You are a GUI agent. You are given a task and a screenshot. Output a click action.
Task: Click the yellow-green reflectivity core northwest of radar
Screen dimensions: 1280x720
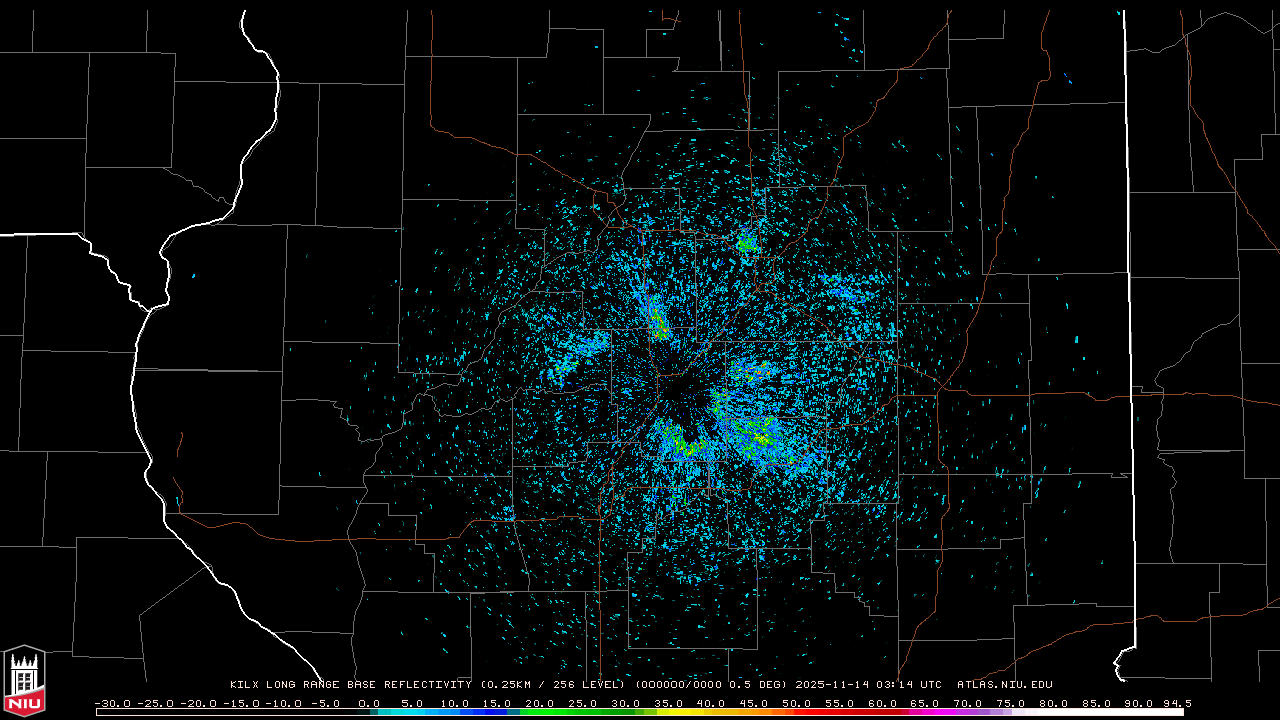[x=659, y=324]
